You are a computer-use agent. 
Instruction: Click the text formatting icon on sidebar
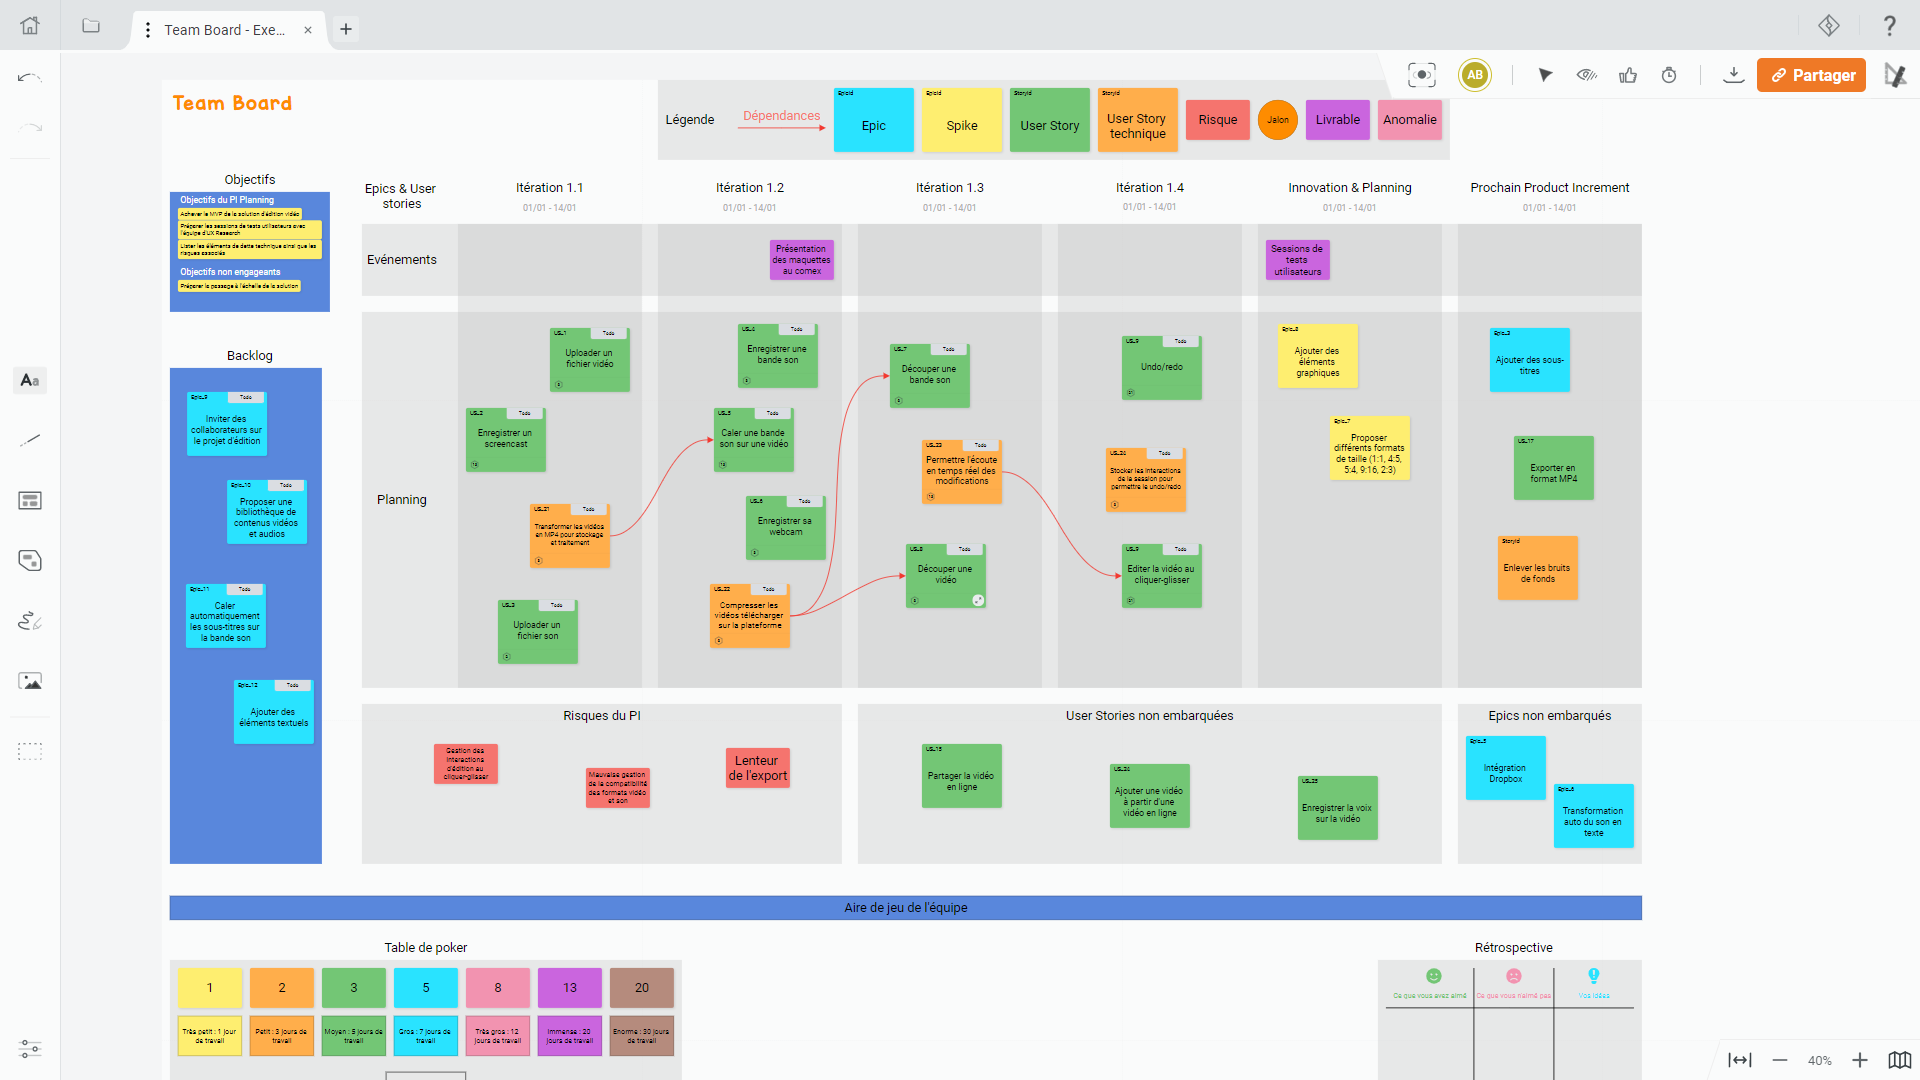pos(30,380)
